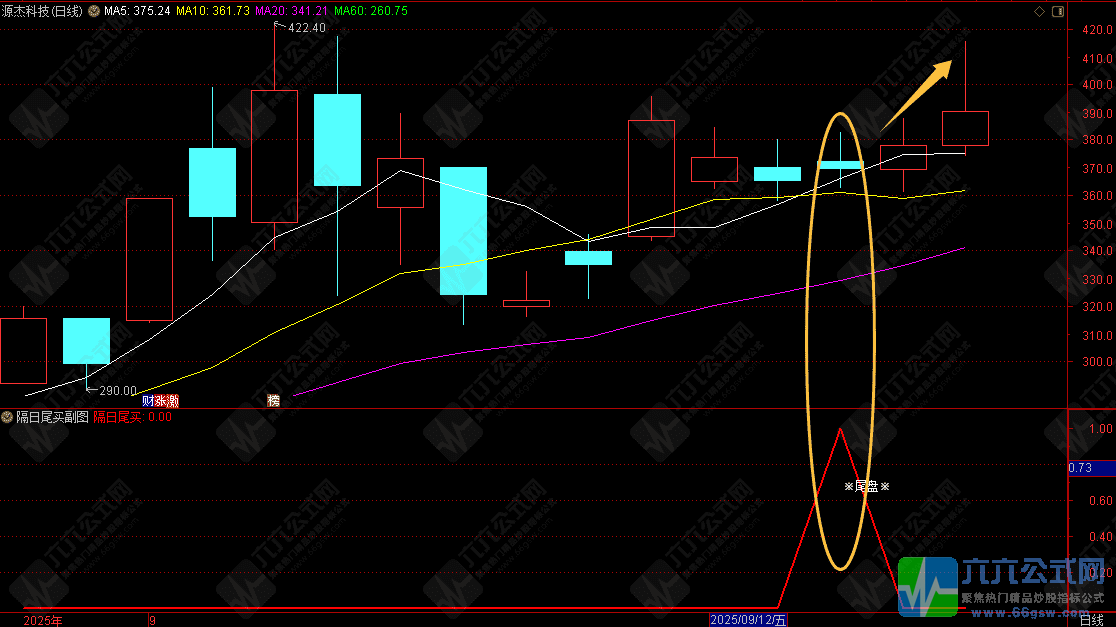
Task: Click the 0.73 value box on sub-chart axis
Action: pyautogui.click(x=1091, y=468)
